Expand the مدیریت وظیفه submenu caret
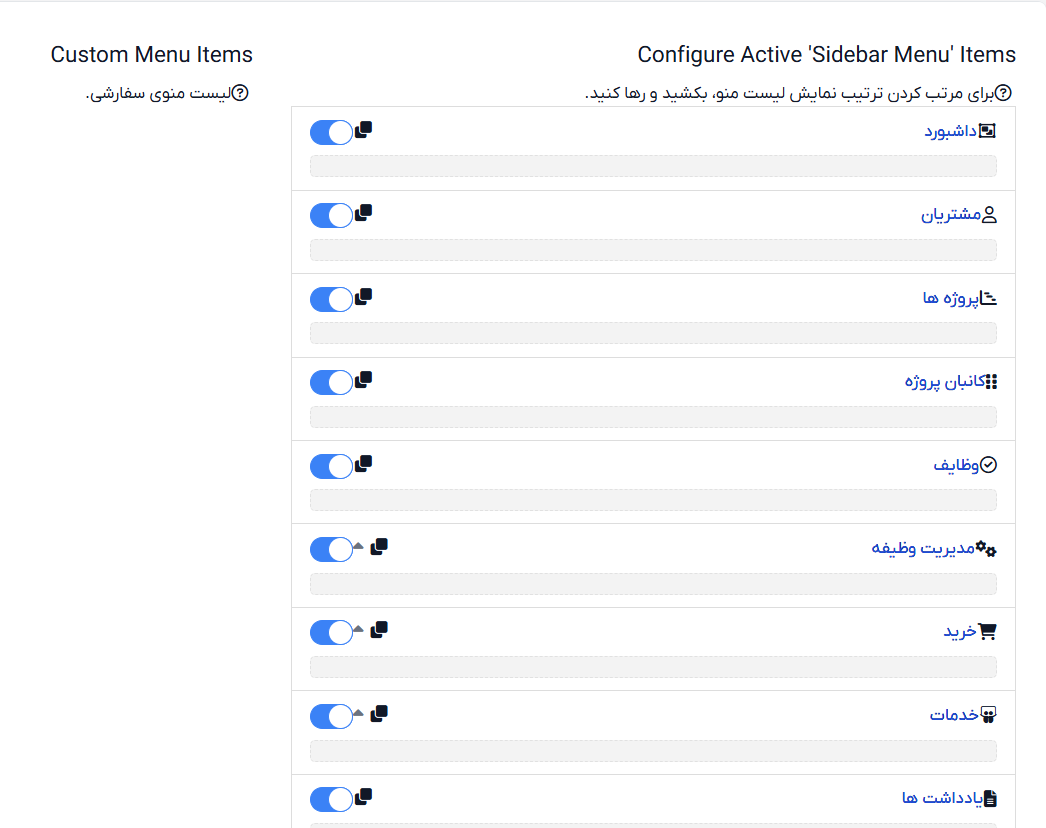This screenshot has width=1046, height=828. coord(358,546)
